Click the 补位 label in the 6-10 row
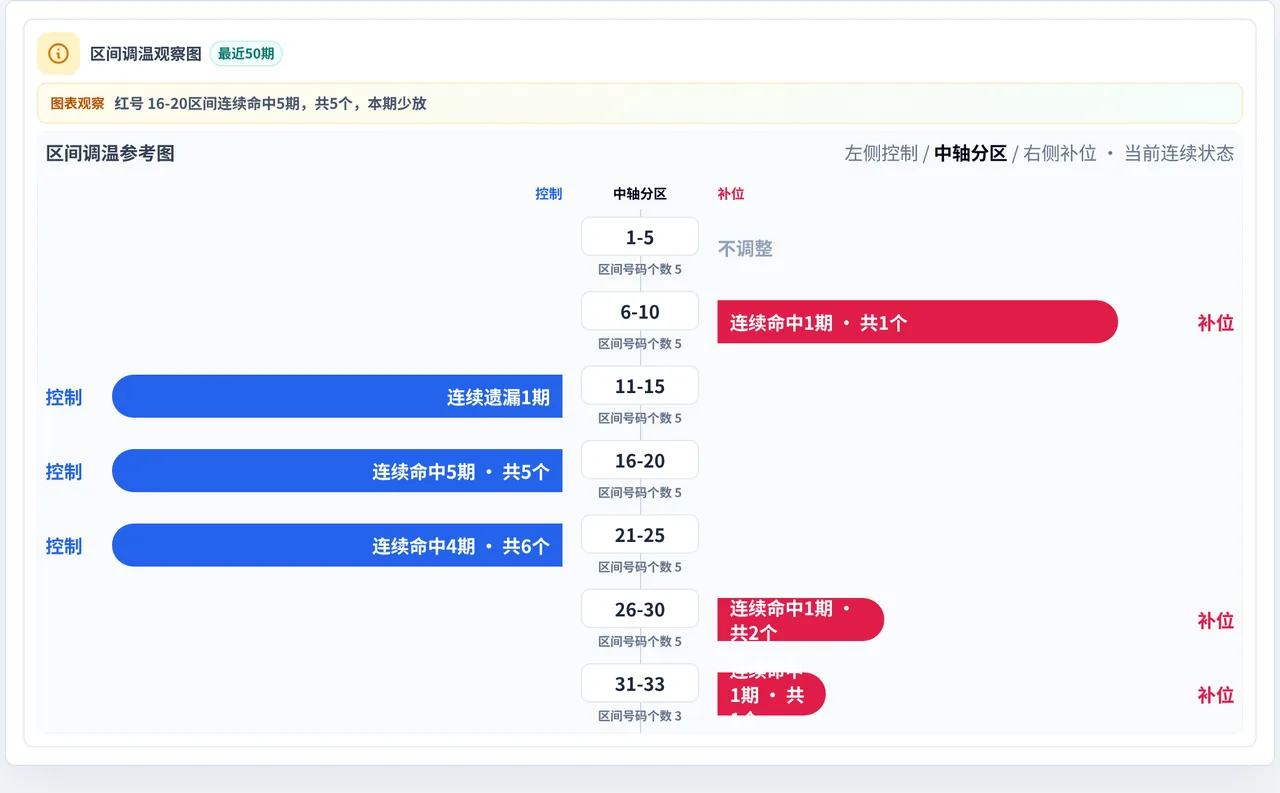 [1215, 322]
